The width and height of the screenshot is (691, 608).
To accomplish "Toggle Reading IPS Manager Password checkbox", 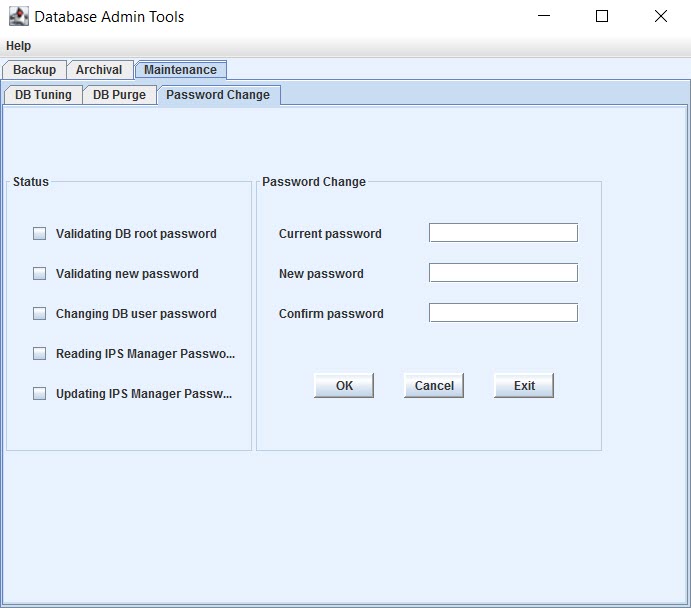I will [39, 353].
